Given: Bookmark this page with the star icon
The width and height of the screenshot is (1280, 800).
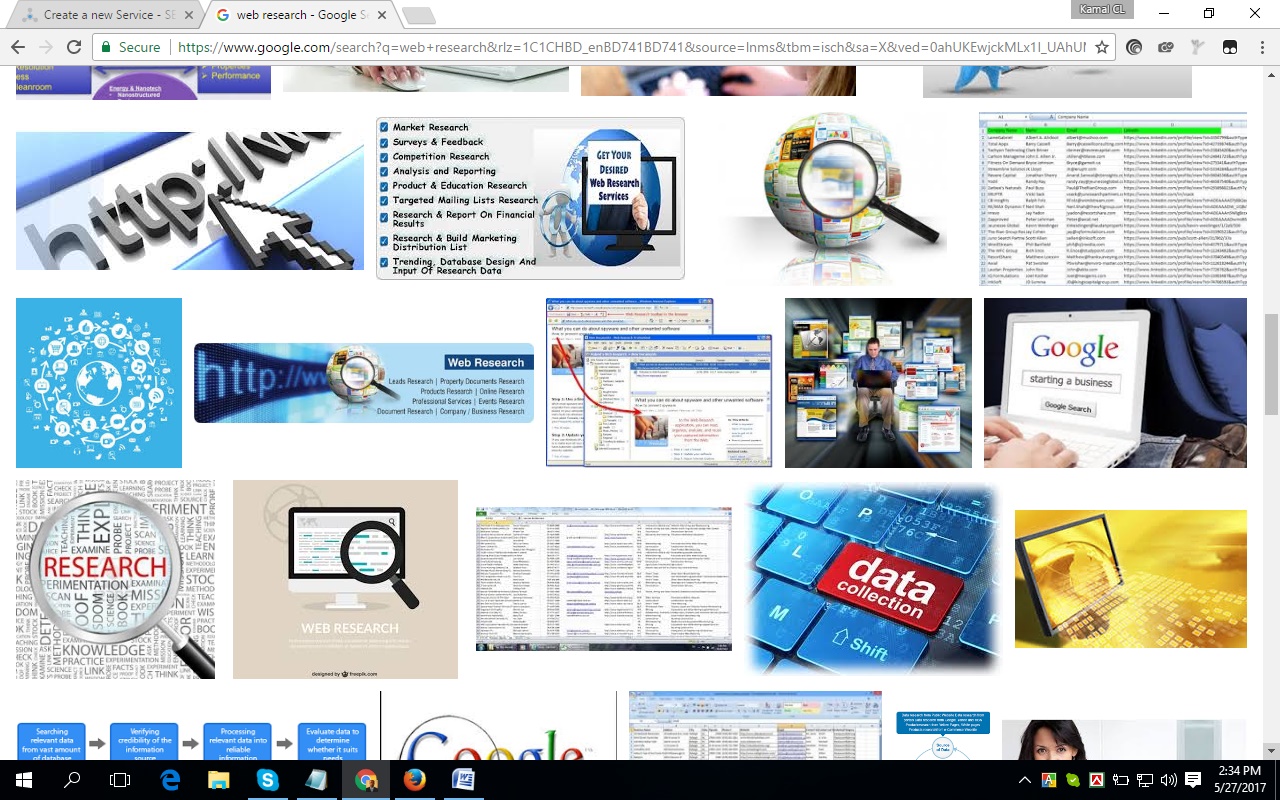Looking at the screenshot, I should 1102,47.
